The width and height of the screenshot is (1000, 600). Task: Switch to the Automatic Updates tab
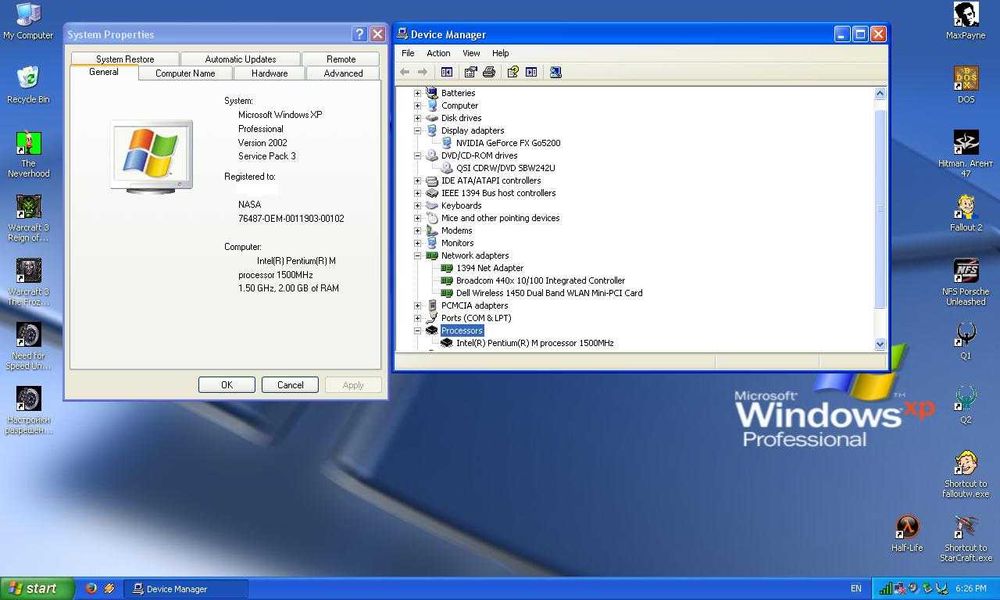pyautogui.click(x=240, y=59)
